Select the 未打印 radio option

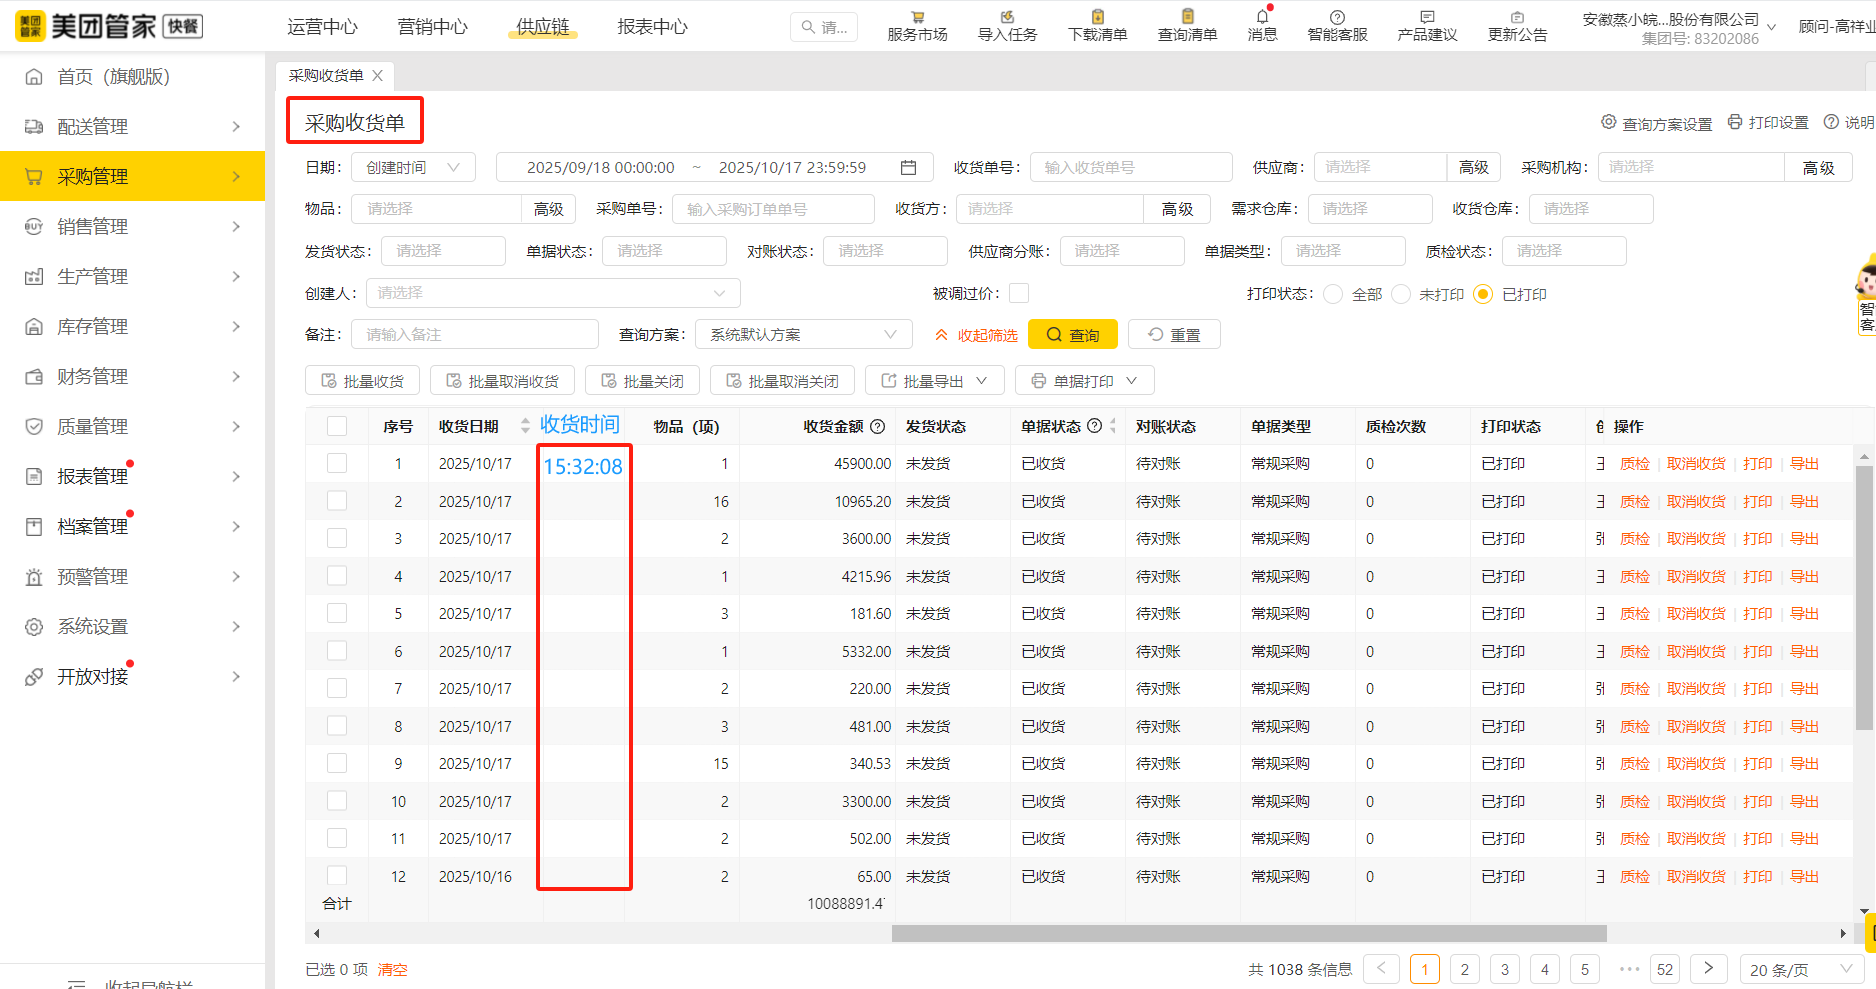click(x=1401, y=293)
